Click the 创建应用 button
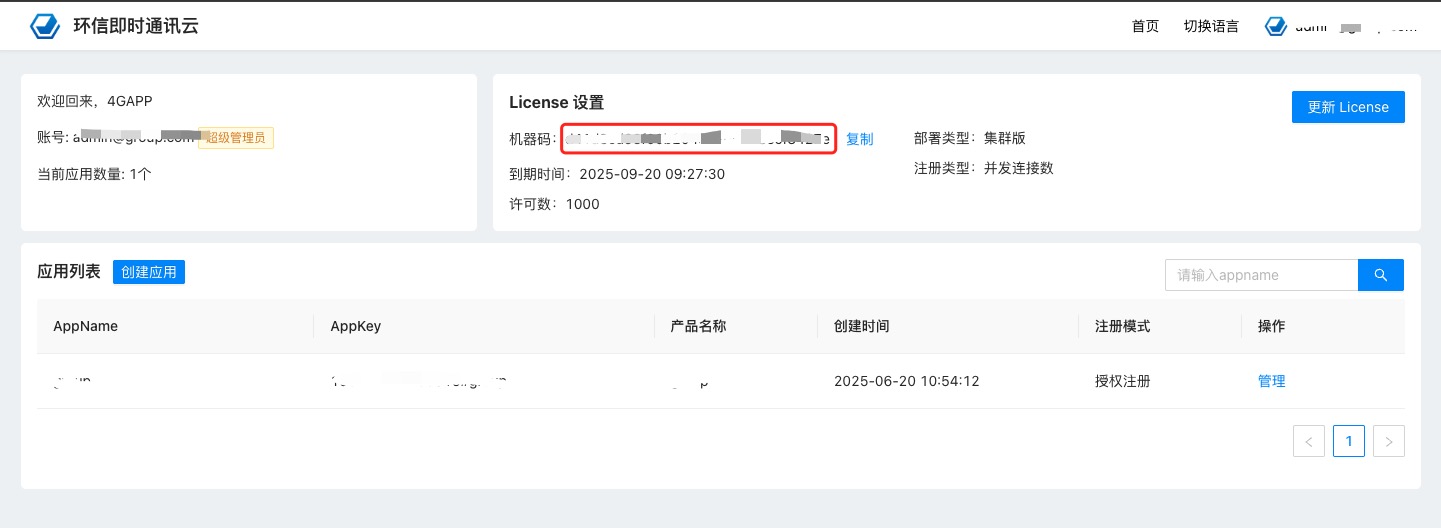Image resolution: width=1441 pixels, height=528 pixels. click(149, 272)
